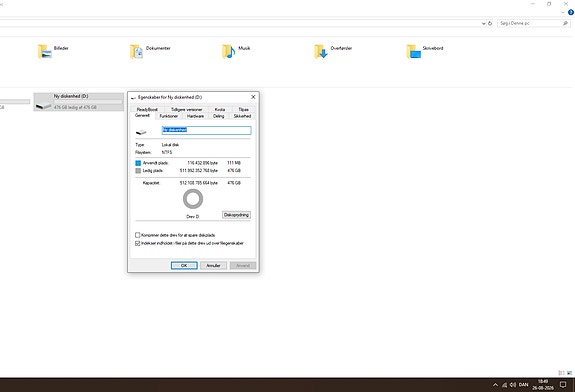
Task: Open Explorer help via blue question icon
Action: click(571, 12)
